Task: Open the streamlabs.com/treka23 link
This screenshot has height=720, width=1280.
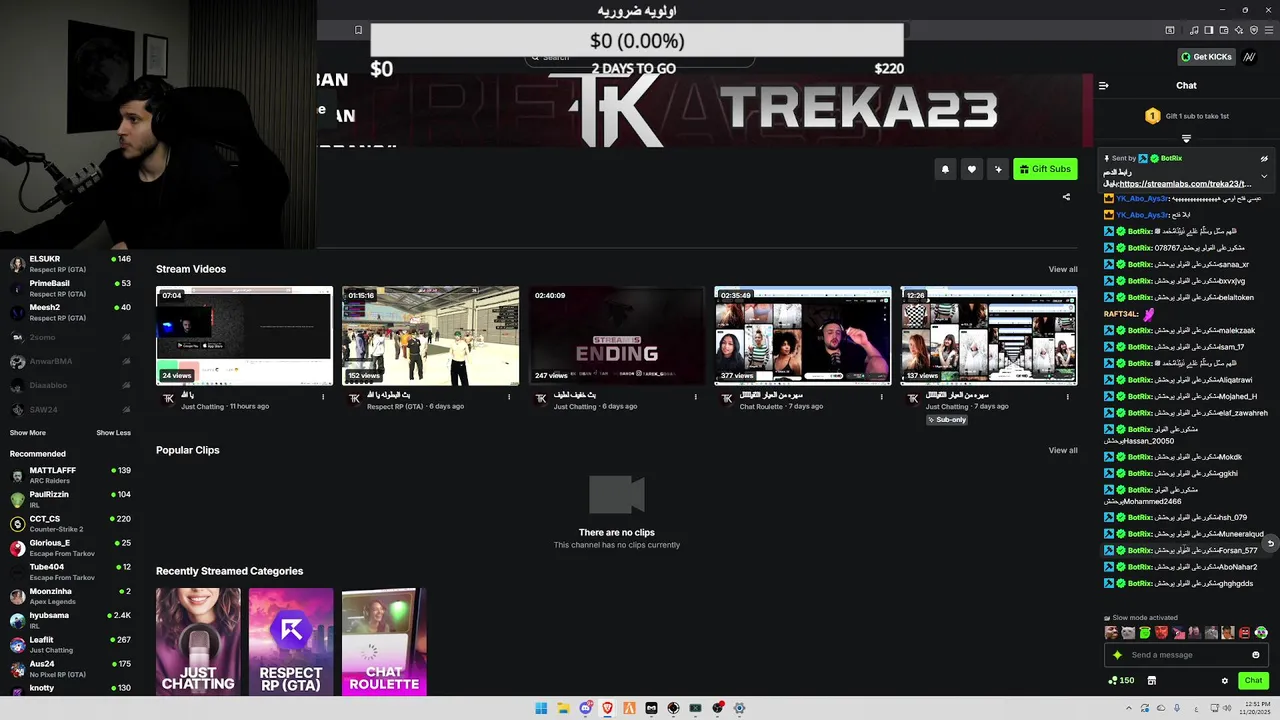Action: click(x=1185, y=184)
